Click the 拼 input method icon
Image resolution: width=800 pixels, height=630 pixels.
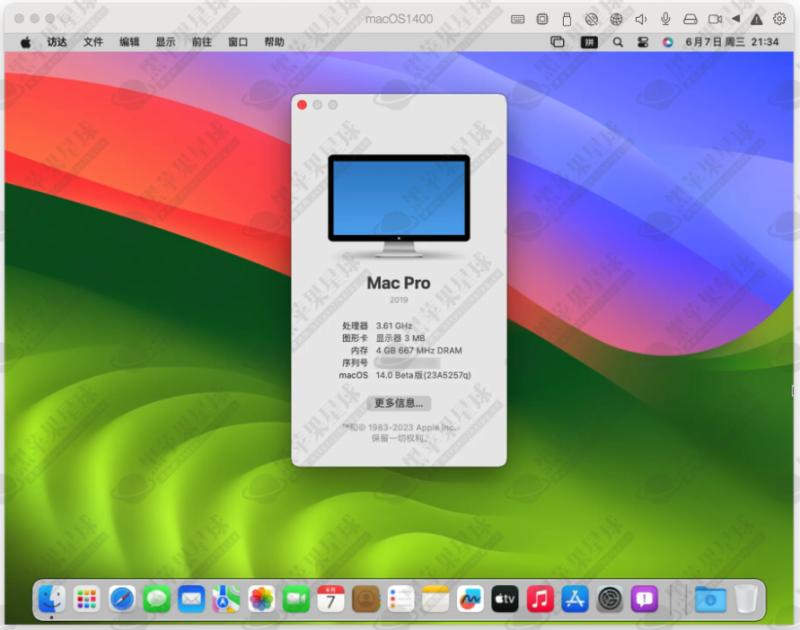tap(589, 42)
